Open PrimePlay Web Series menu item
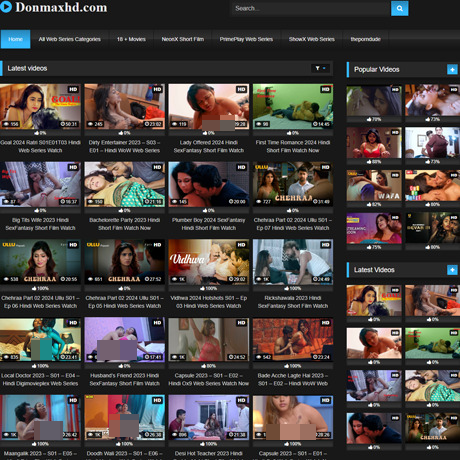 coord(246,39)
